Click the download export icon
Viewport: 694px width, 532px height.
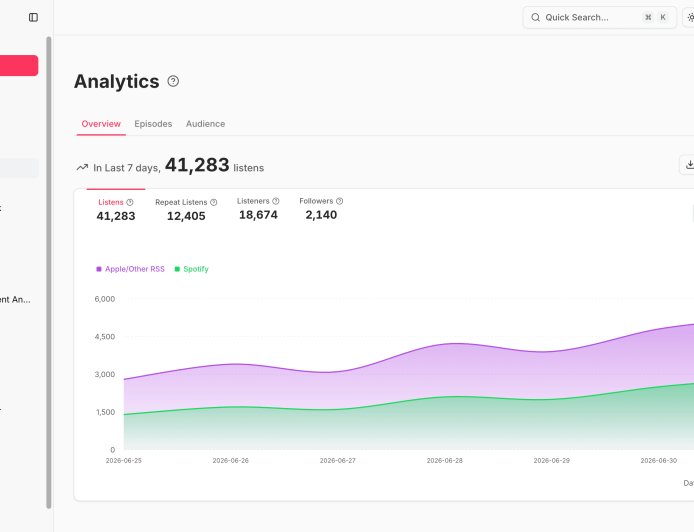689,165
